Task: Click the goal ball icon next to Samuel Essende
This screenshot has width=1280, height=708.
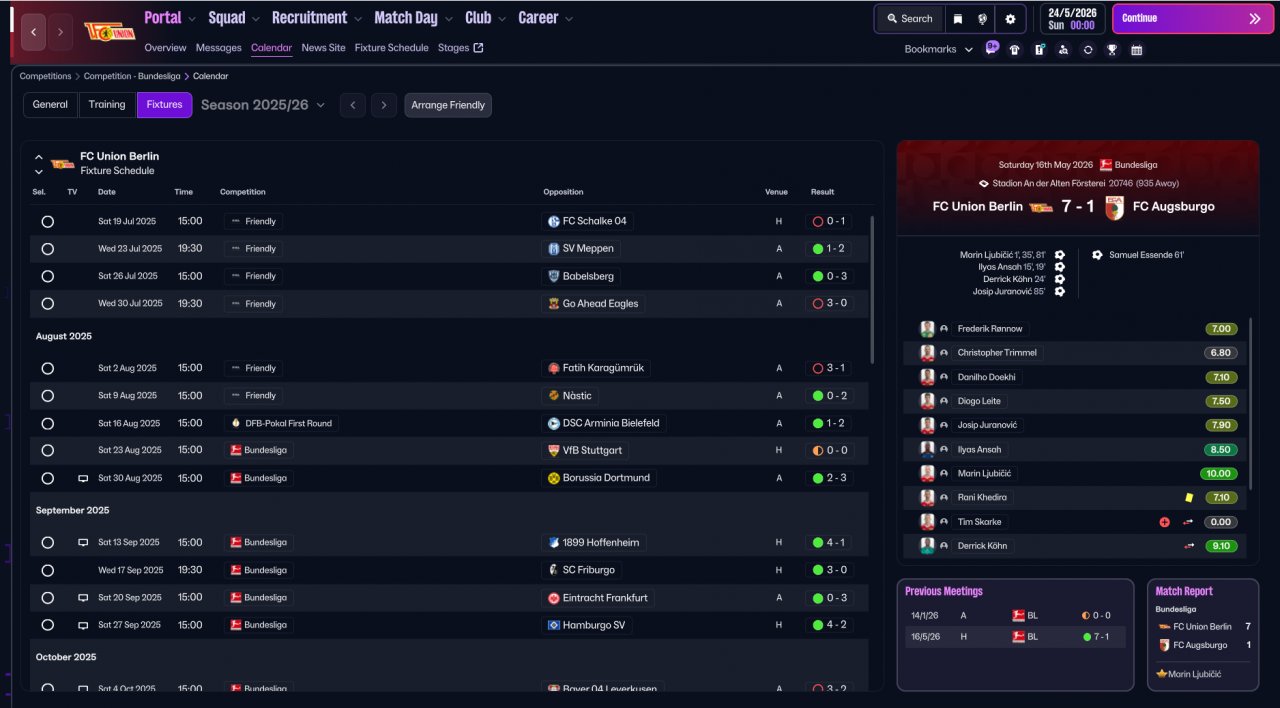Action: pos(1097,255)
